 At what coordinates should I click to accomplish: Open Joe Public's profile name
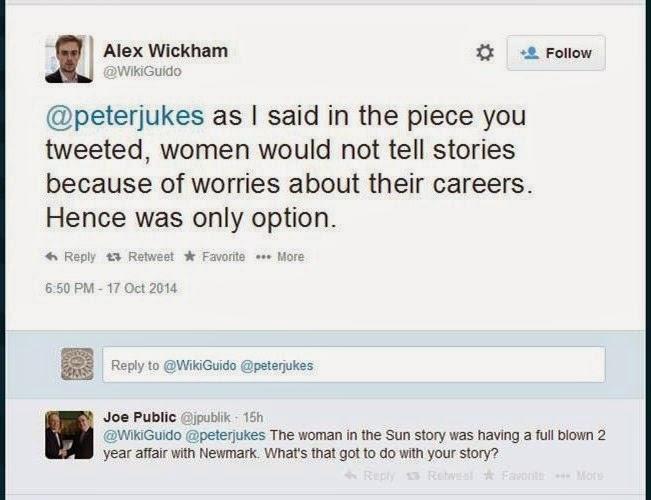tap(137, 416)
